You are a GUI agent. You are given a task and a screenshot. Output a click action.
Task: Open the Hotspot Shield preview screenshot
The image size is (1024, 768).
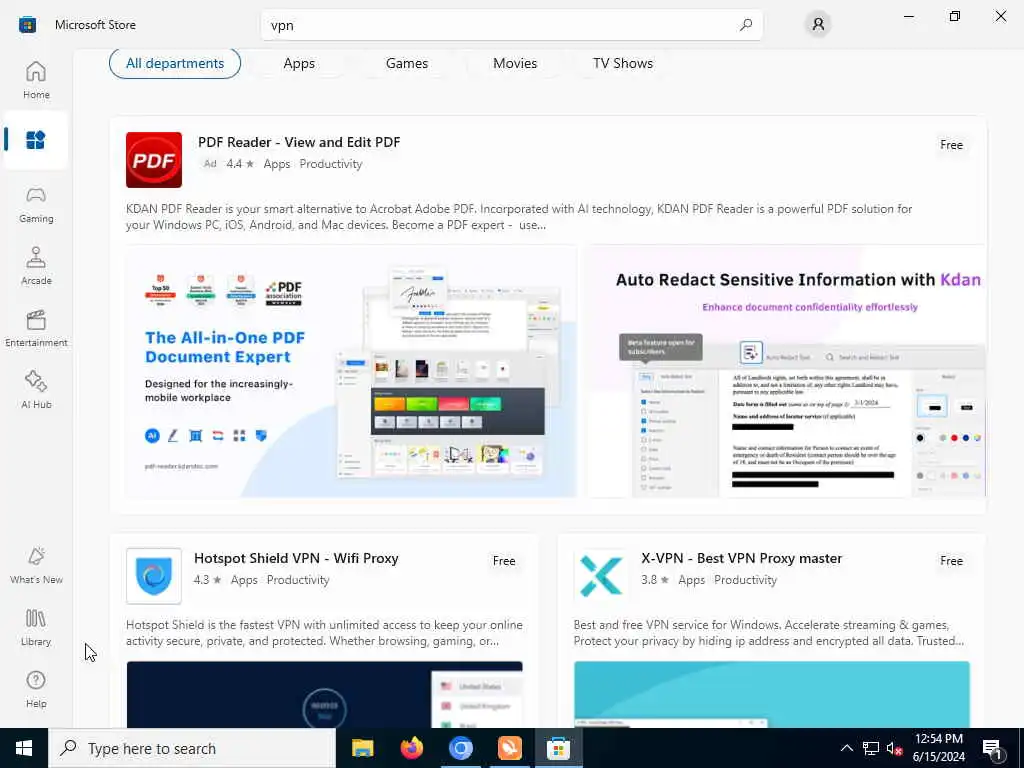[325, 695]
